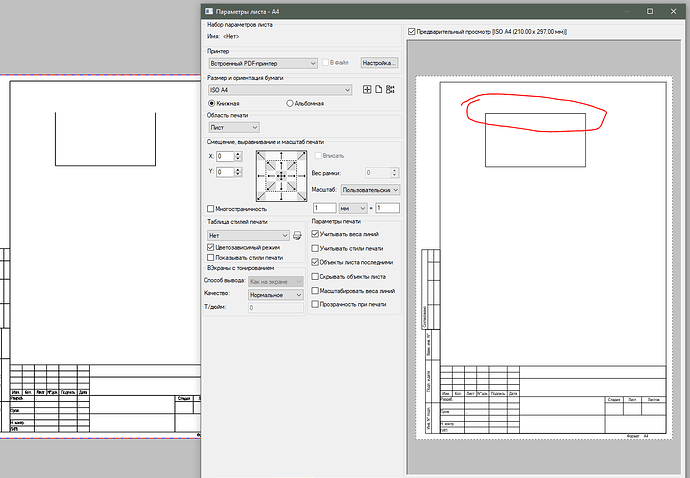The height and width of the screenshot is (478, 690).
Task: Click the blank page icon beside paper size
Action: pyautogui.click(x=379, y=90)
